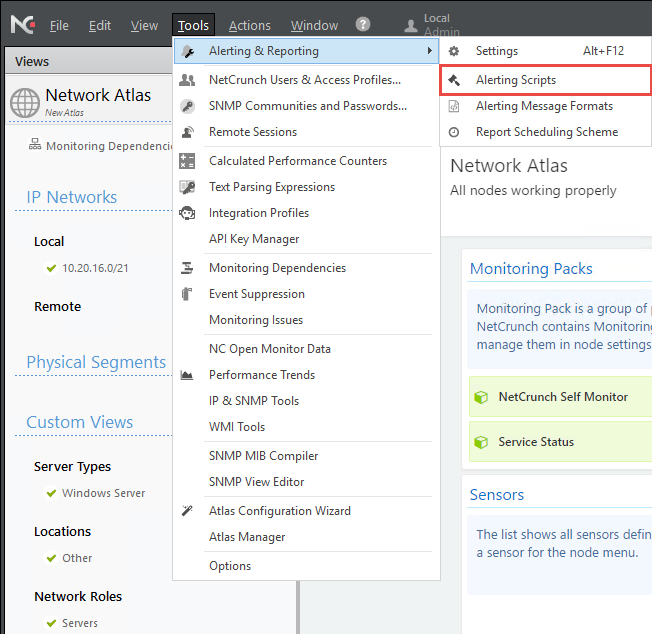Click the Service Status cube icon

481,442
